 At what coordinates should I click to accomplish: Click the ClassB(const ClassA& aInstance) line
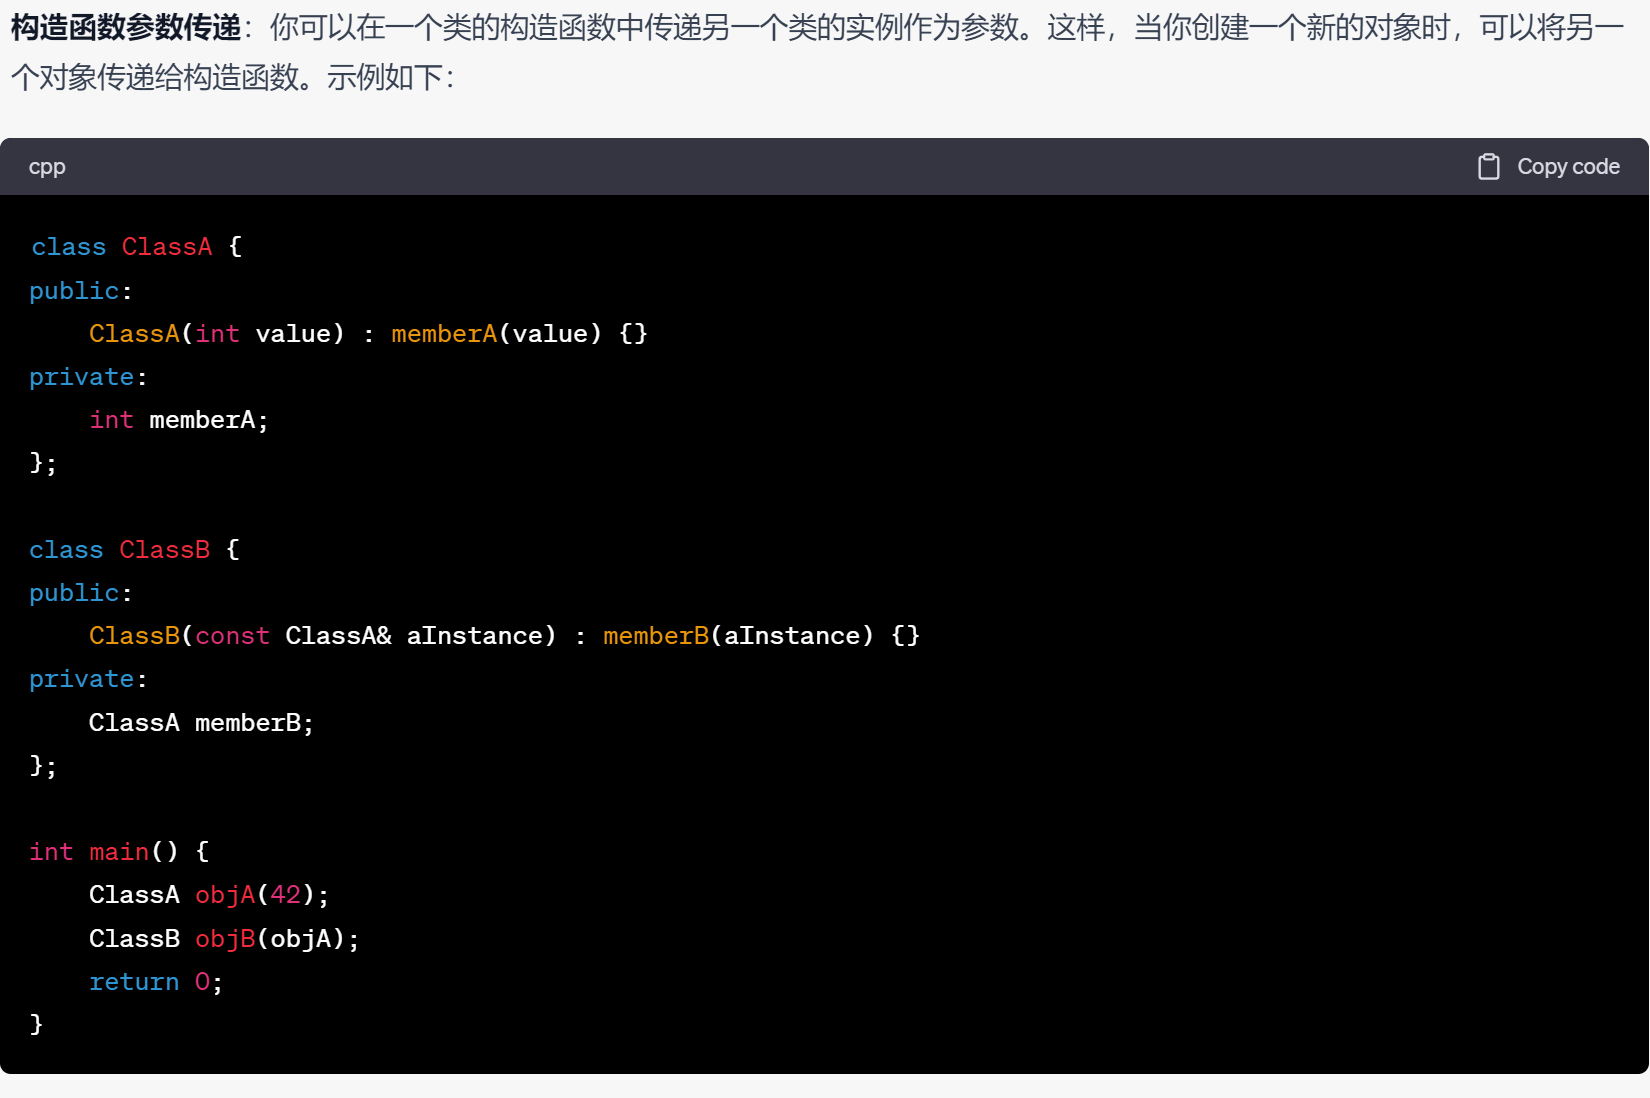coord(504,636)
